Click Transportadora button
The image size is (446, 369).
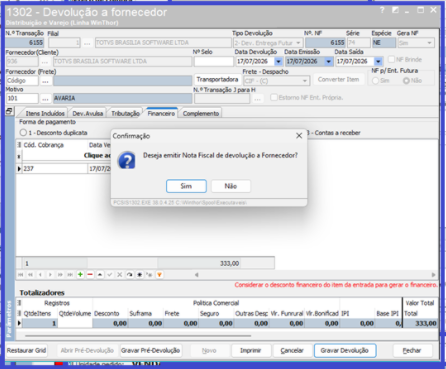coord(217,79)
